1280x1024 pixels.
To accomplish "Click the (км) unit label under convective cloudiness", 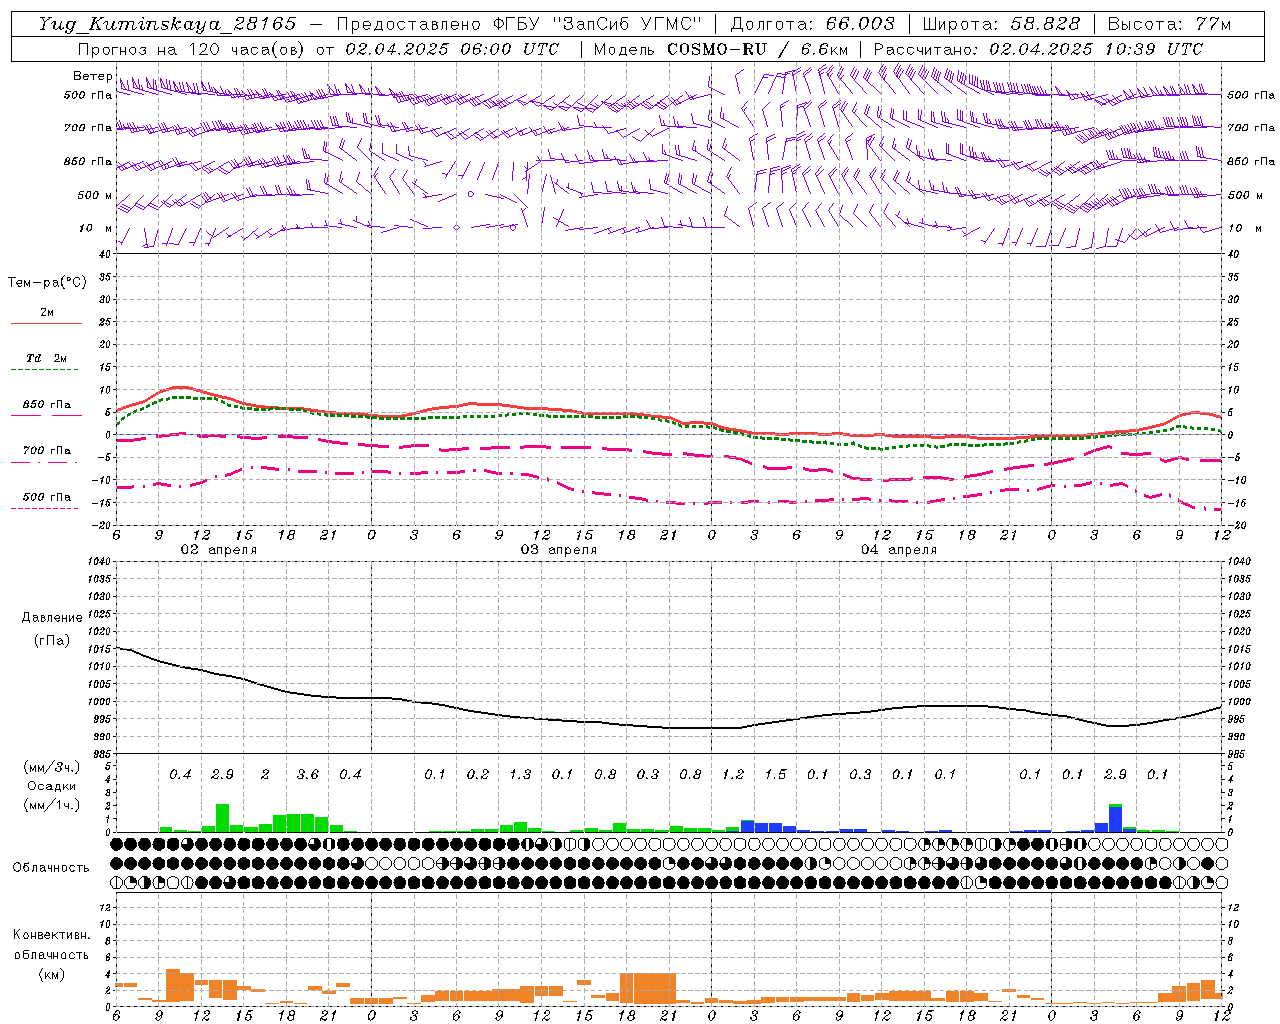I will [x=51, y=974].
